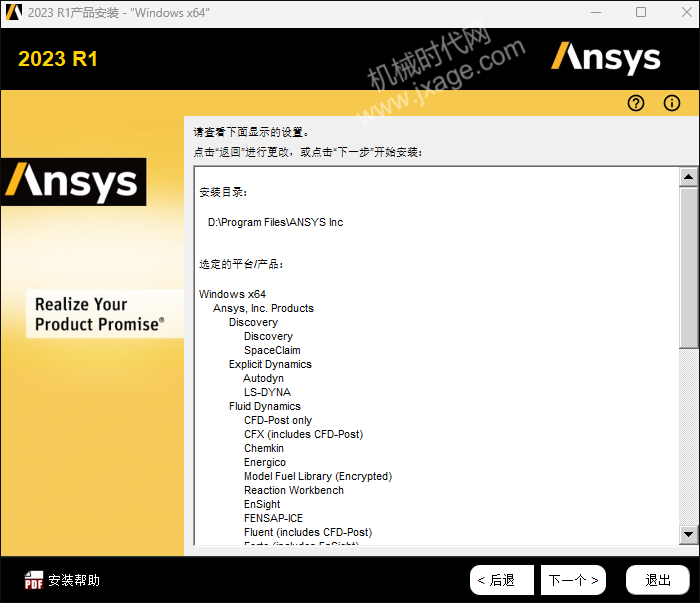Open the 安装帮助 link
The height and width of the screenshot is (603, 700).
click(74, 580)
